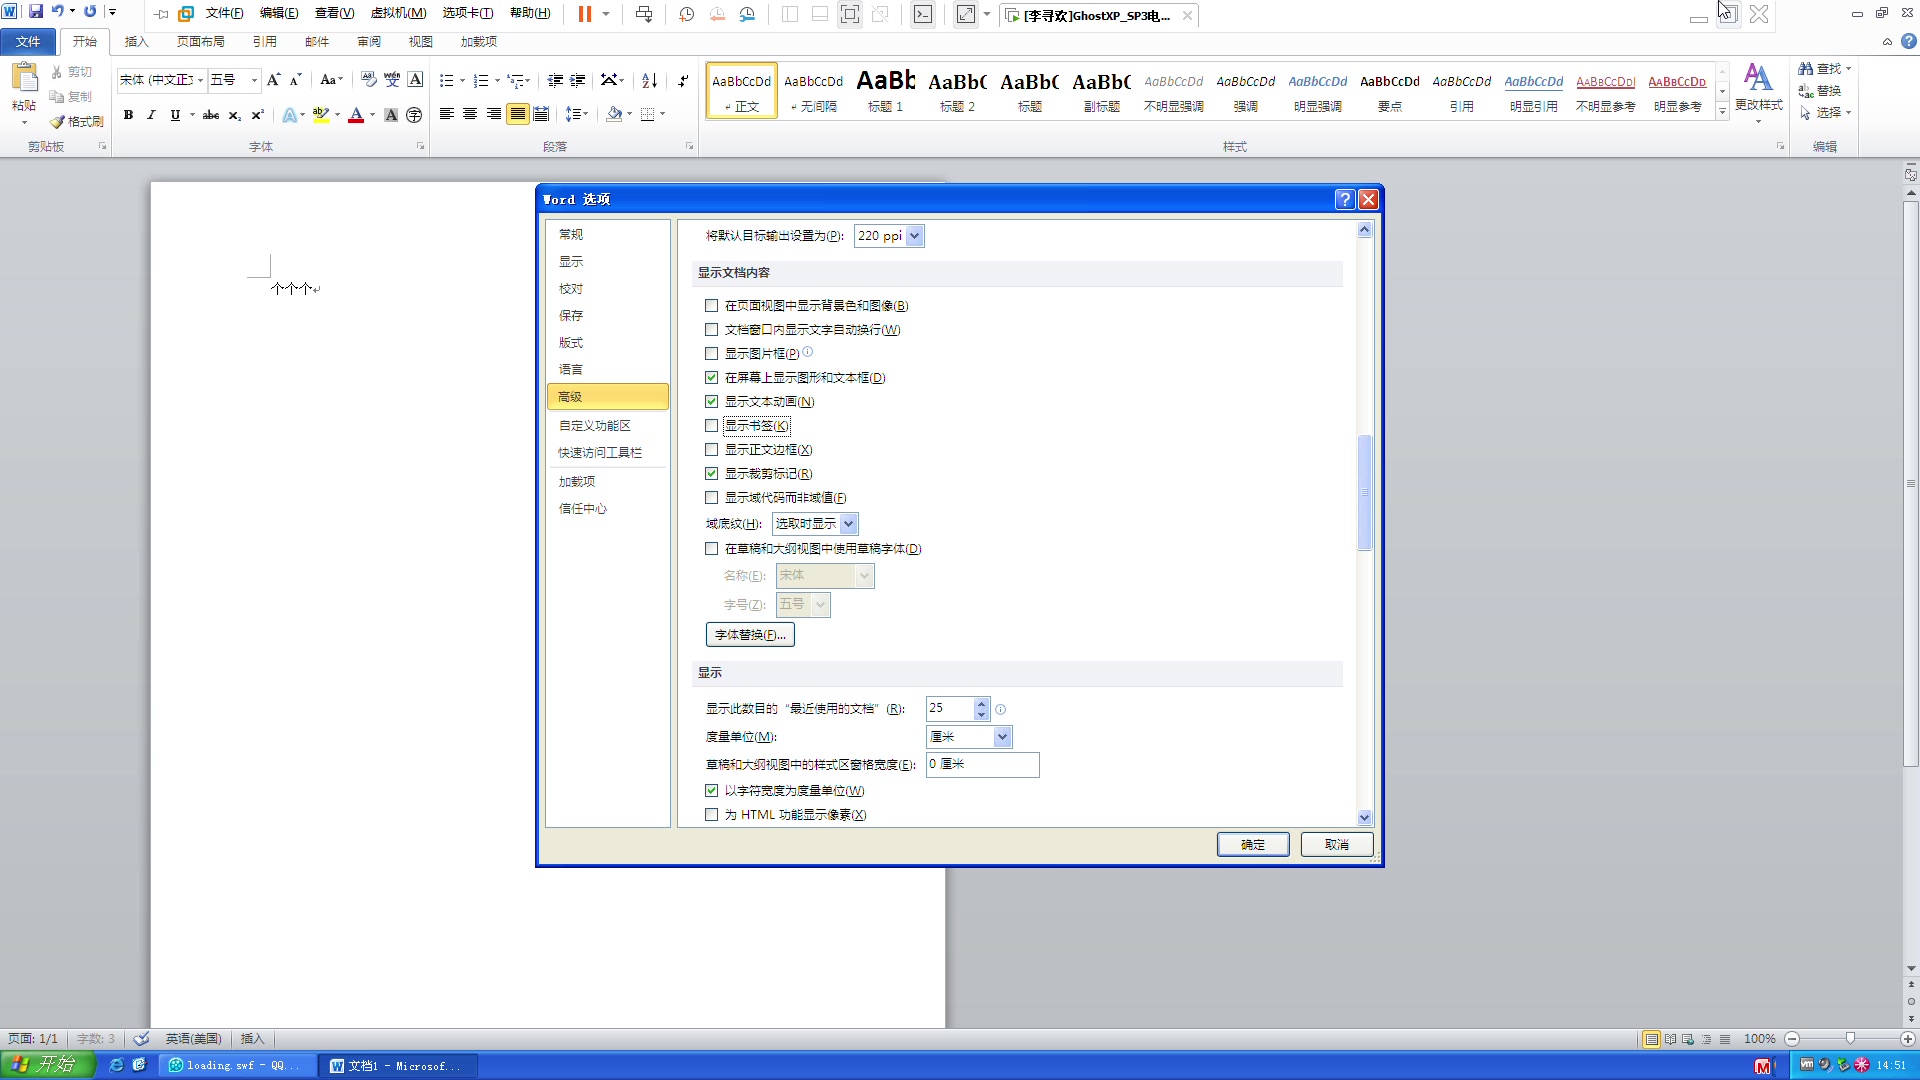Apply strikethrough formatting
Image resolution: width=1920 pixels, height=1080 pixels.
(x=210, y=115)
